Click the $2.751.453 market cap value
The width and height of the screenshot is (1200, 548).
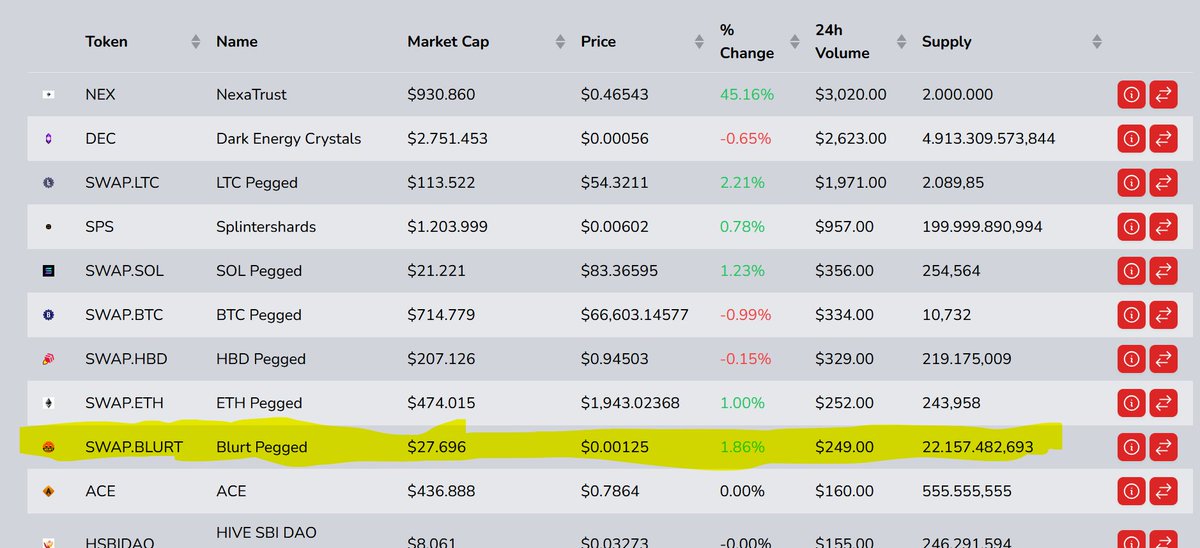(x=447, y=139)
